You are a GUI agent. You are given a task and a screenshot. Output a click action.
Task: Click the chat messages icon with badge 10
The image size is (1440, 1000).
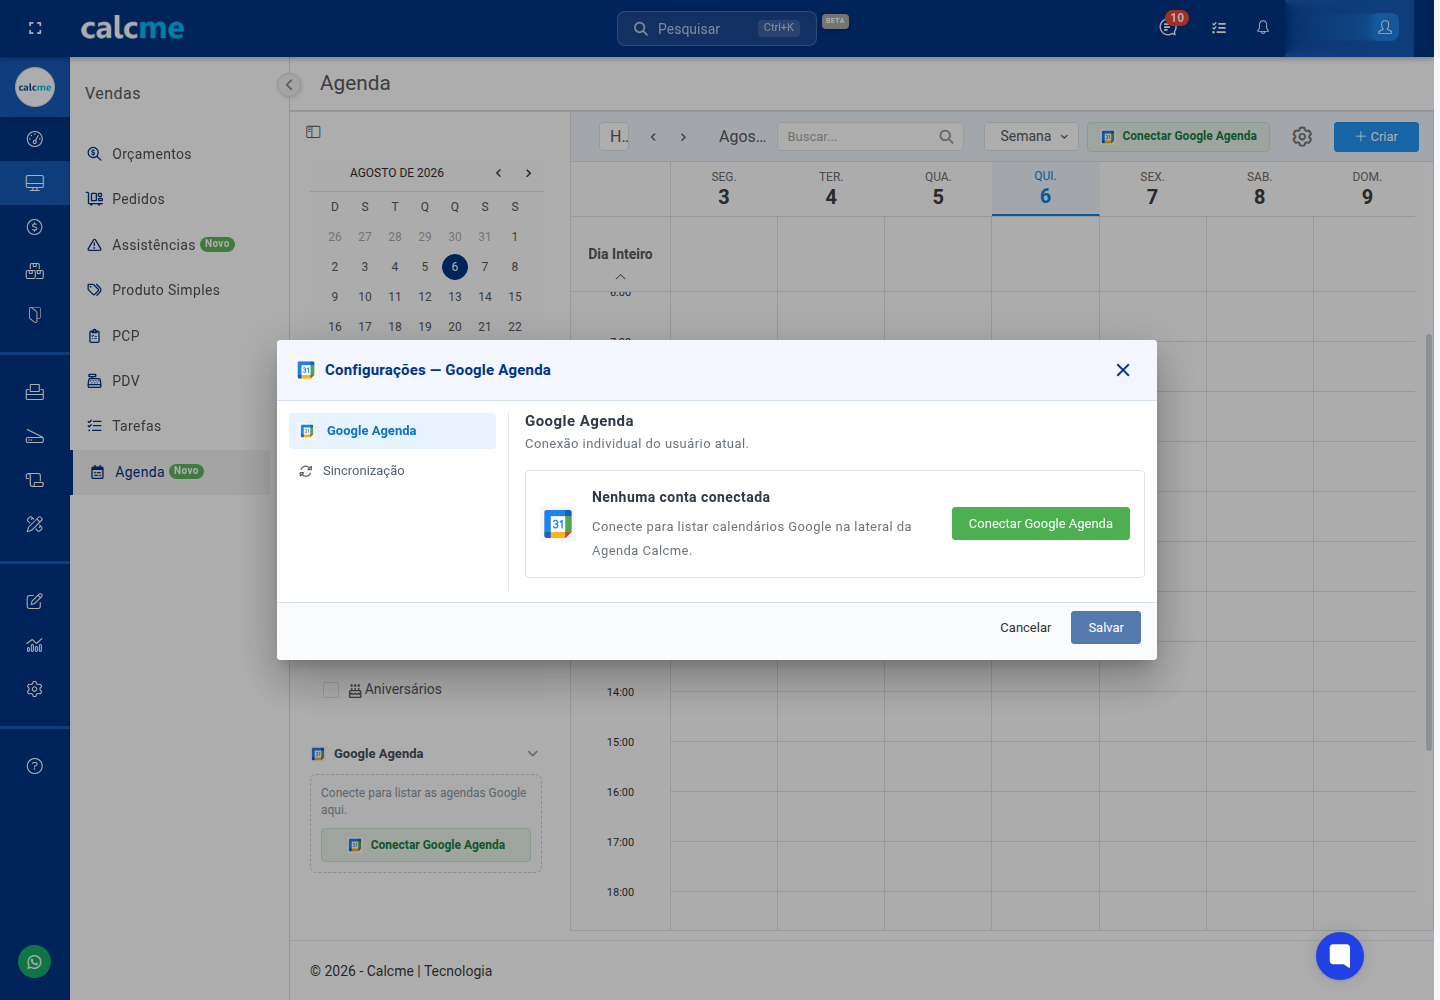tap(1168, 28)
